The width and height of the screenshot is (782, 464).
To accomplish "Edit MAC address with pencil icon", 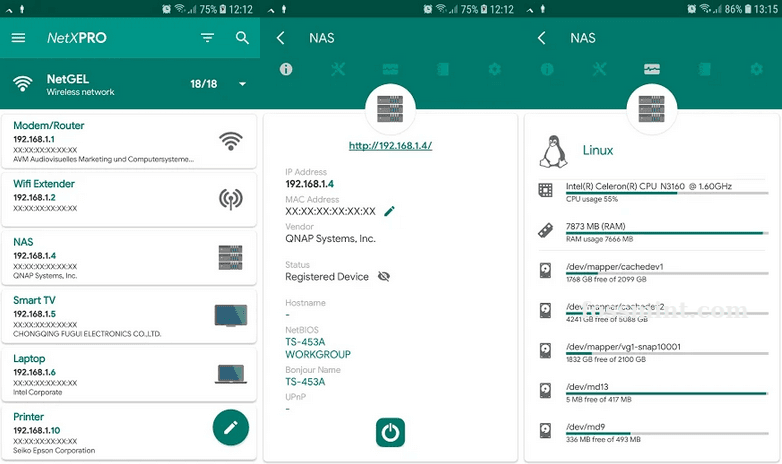I will pyautogui.click(x=390, y=211).
